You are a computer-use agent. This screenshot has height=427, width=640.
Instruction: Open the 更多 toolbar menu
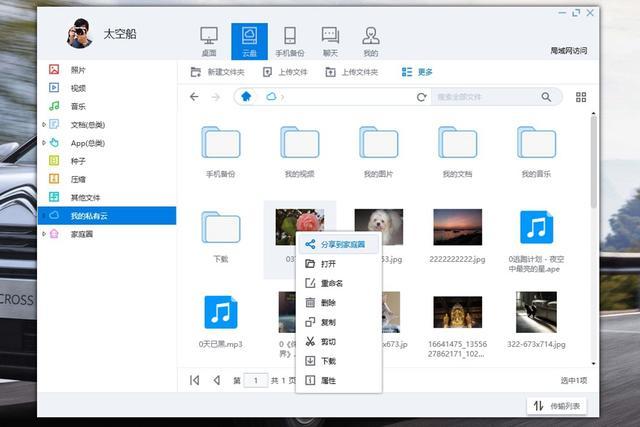pos(417,72)
